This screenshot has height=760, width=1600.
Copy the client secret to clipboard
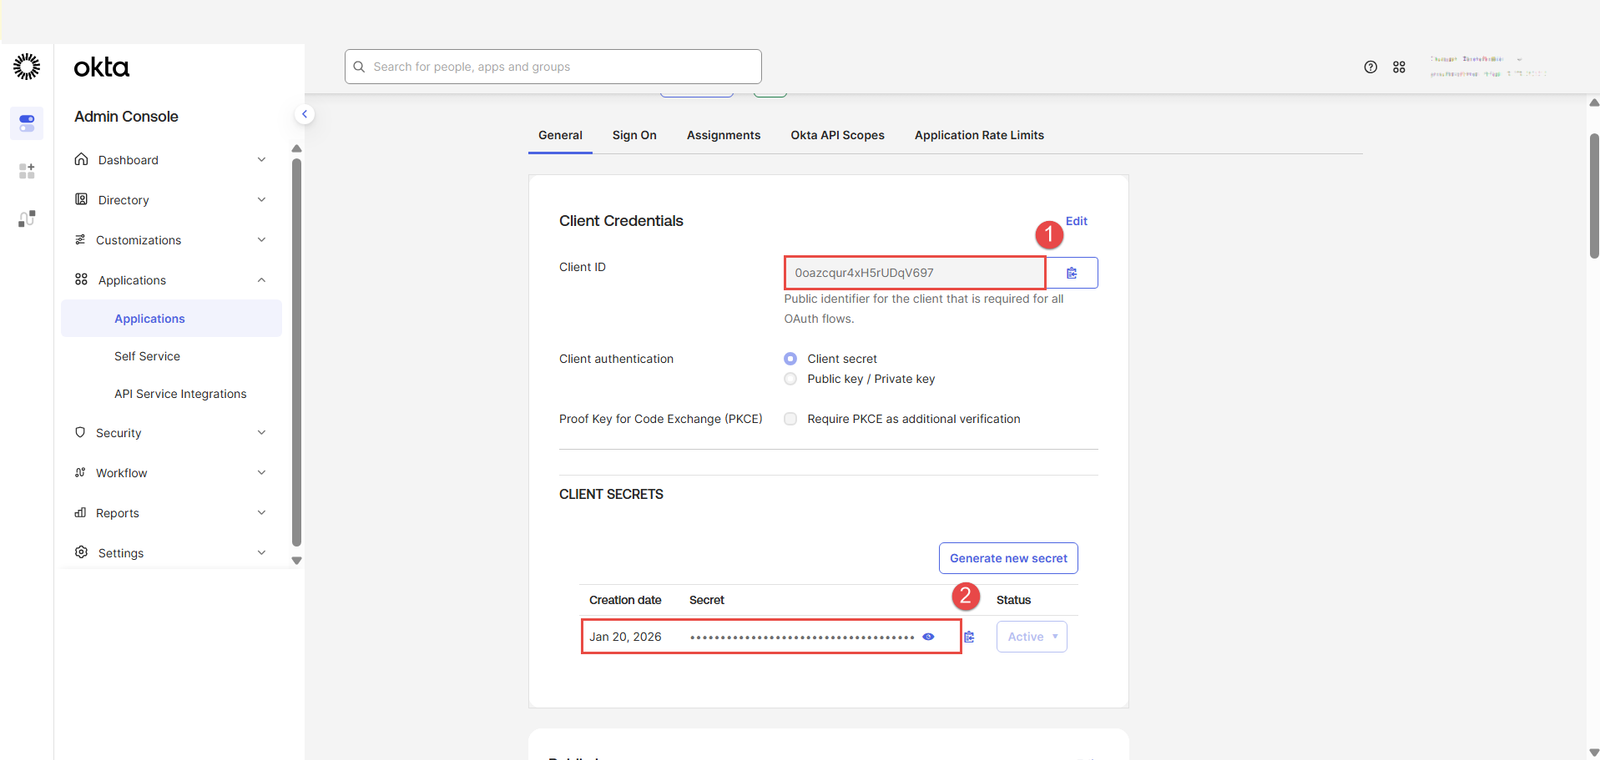coord(969,637)
